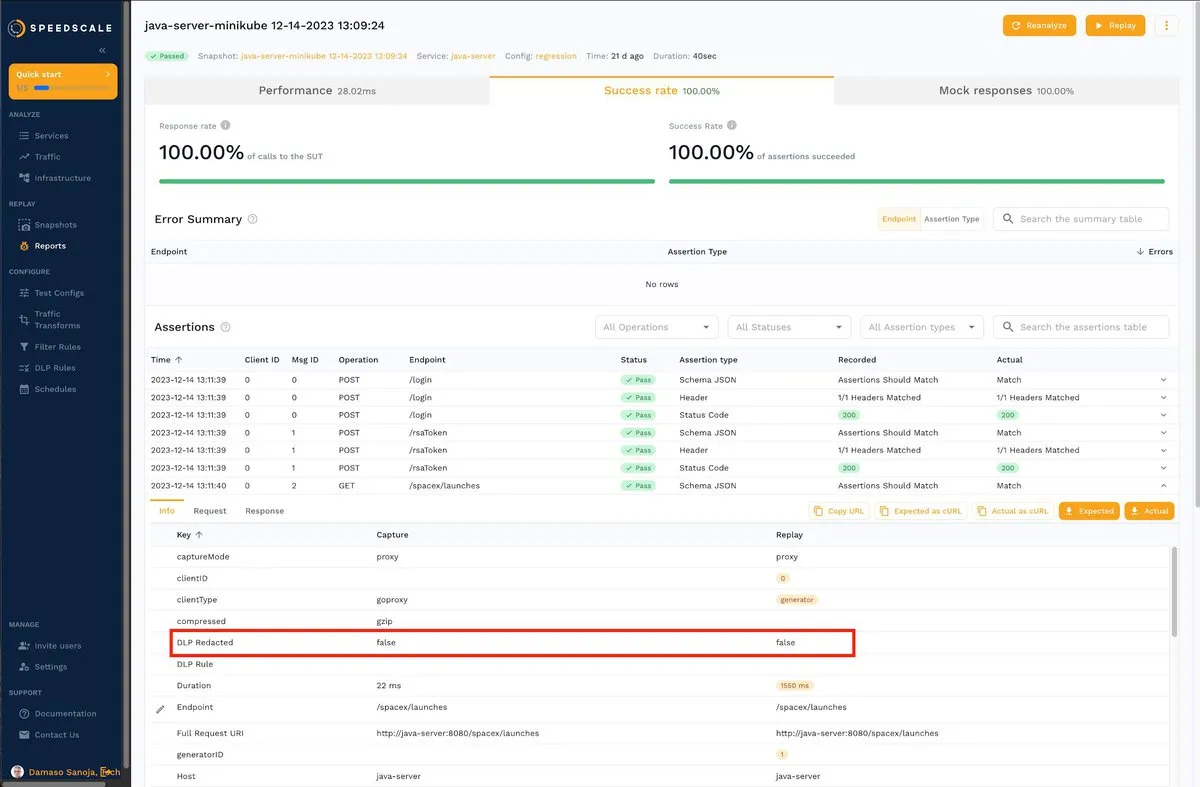Open the Request tab in details panel
Viewport: 1200px width, 787px height.
point(210,511)
